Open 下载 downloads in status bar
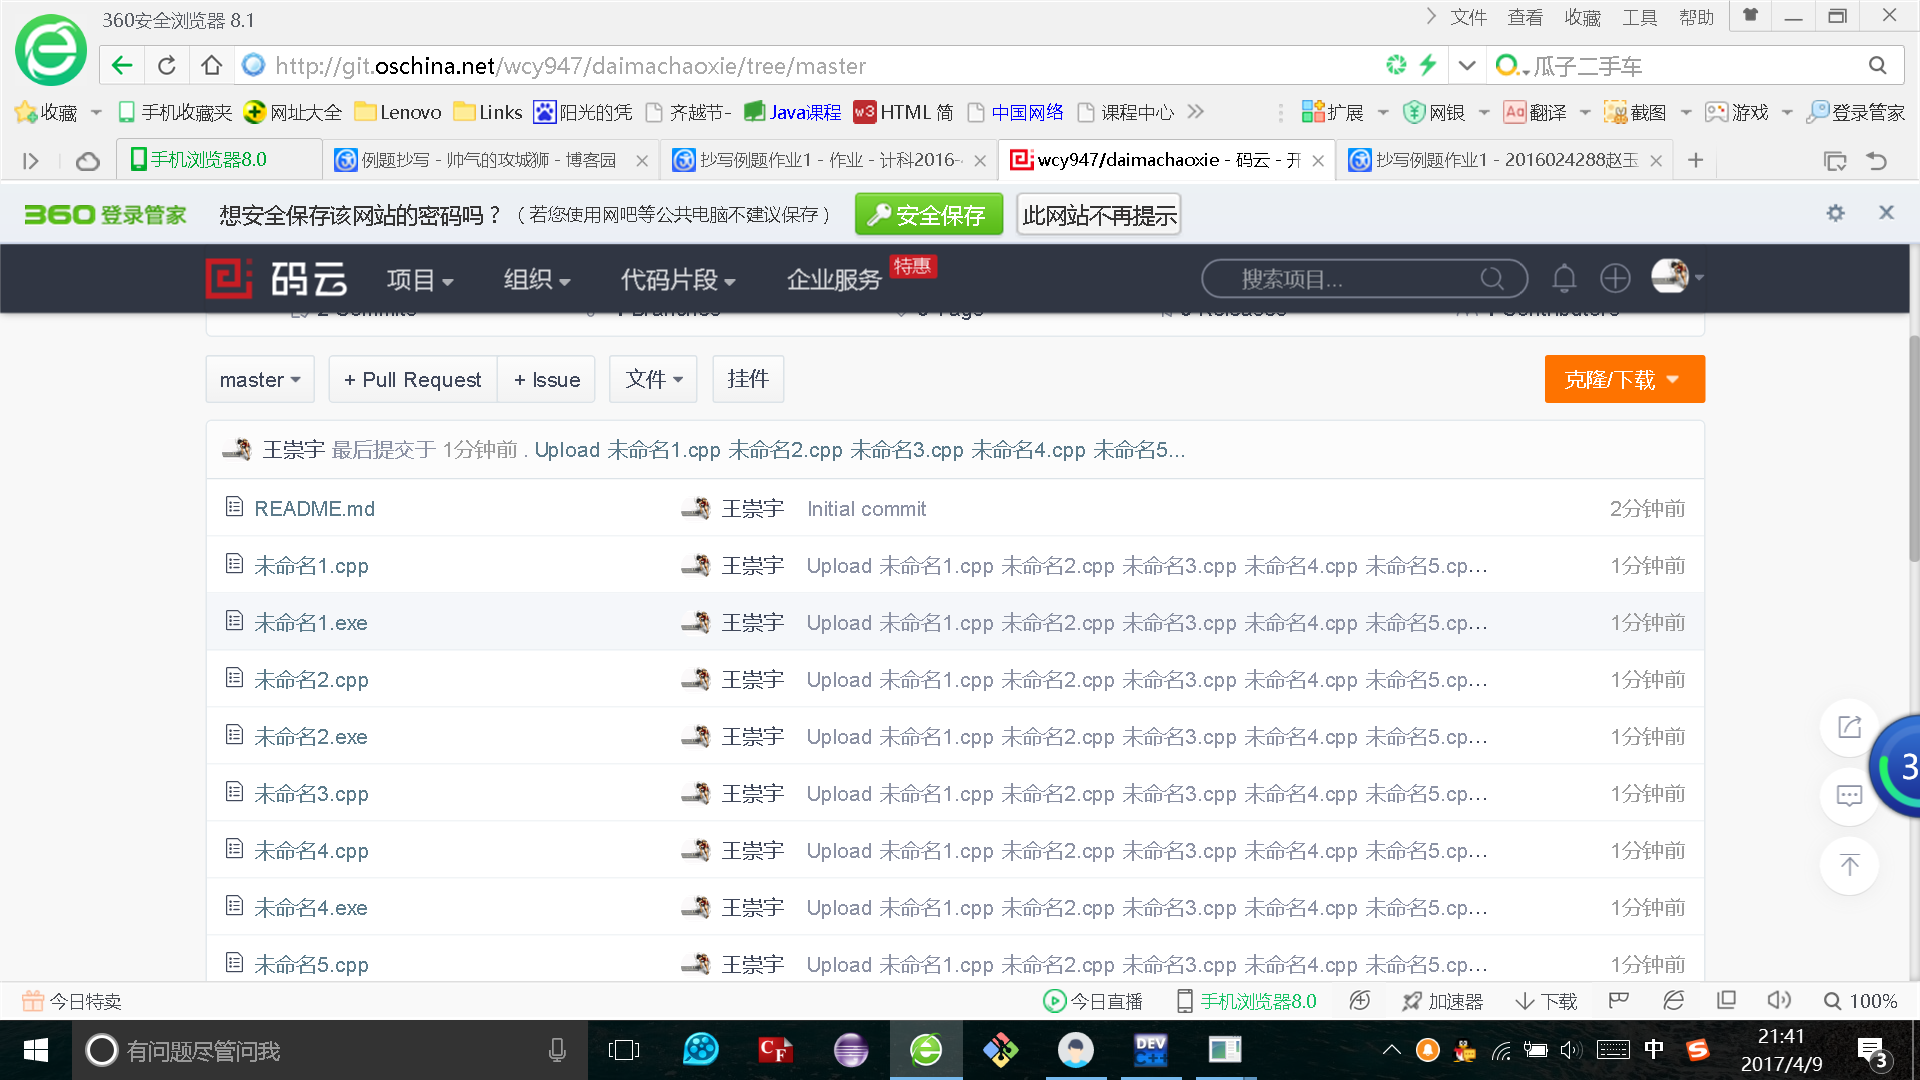This screenshot has width=1920, height=1080. (x=1546, y=1001)
